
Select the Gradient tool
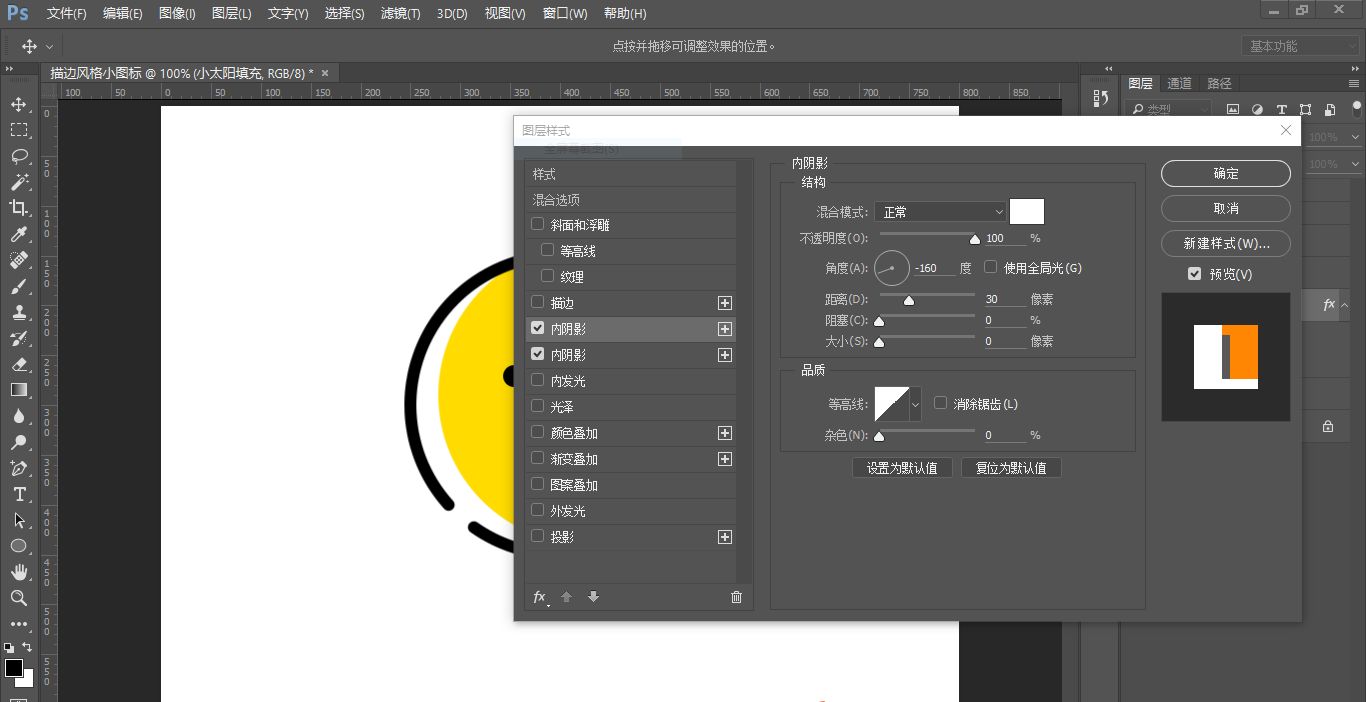[x=19, y=390]
